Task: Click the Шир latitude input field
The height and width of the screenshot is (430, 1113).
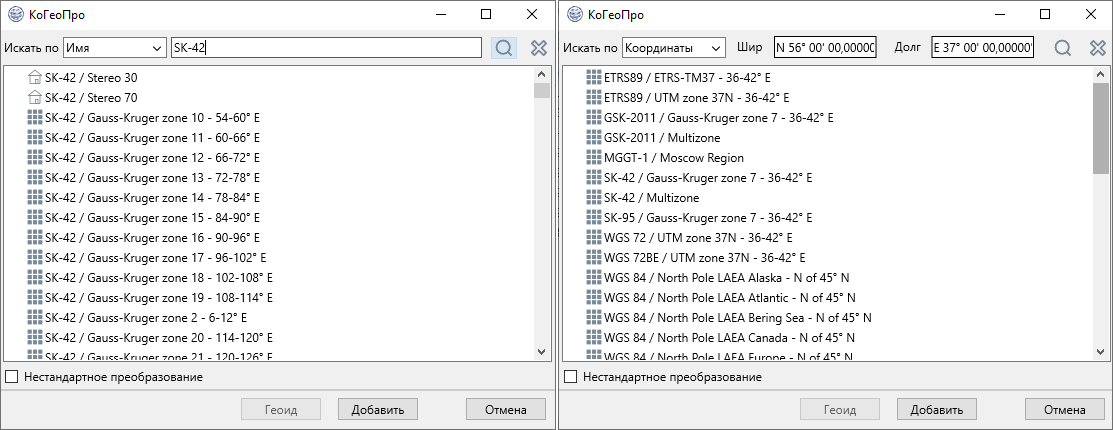Action: 824,48
